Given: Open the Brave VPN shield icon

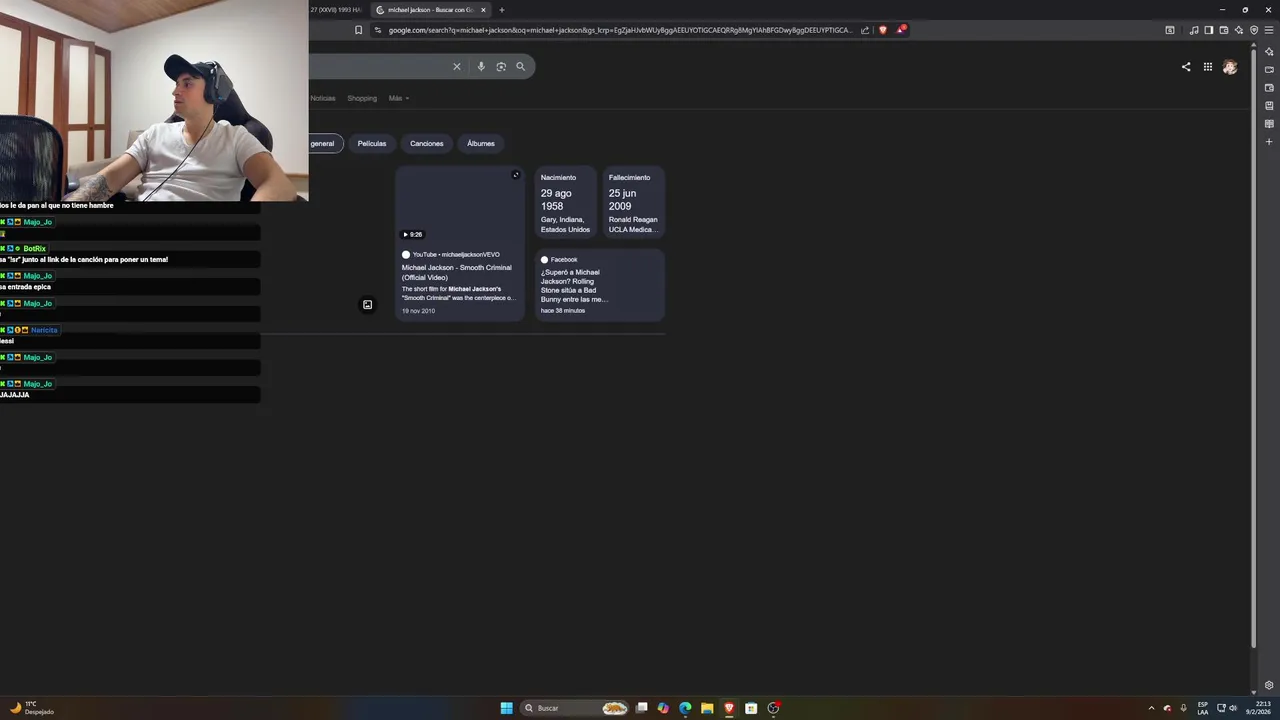Looking at the screenshot, I should (1254, 30).
